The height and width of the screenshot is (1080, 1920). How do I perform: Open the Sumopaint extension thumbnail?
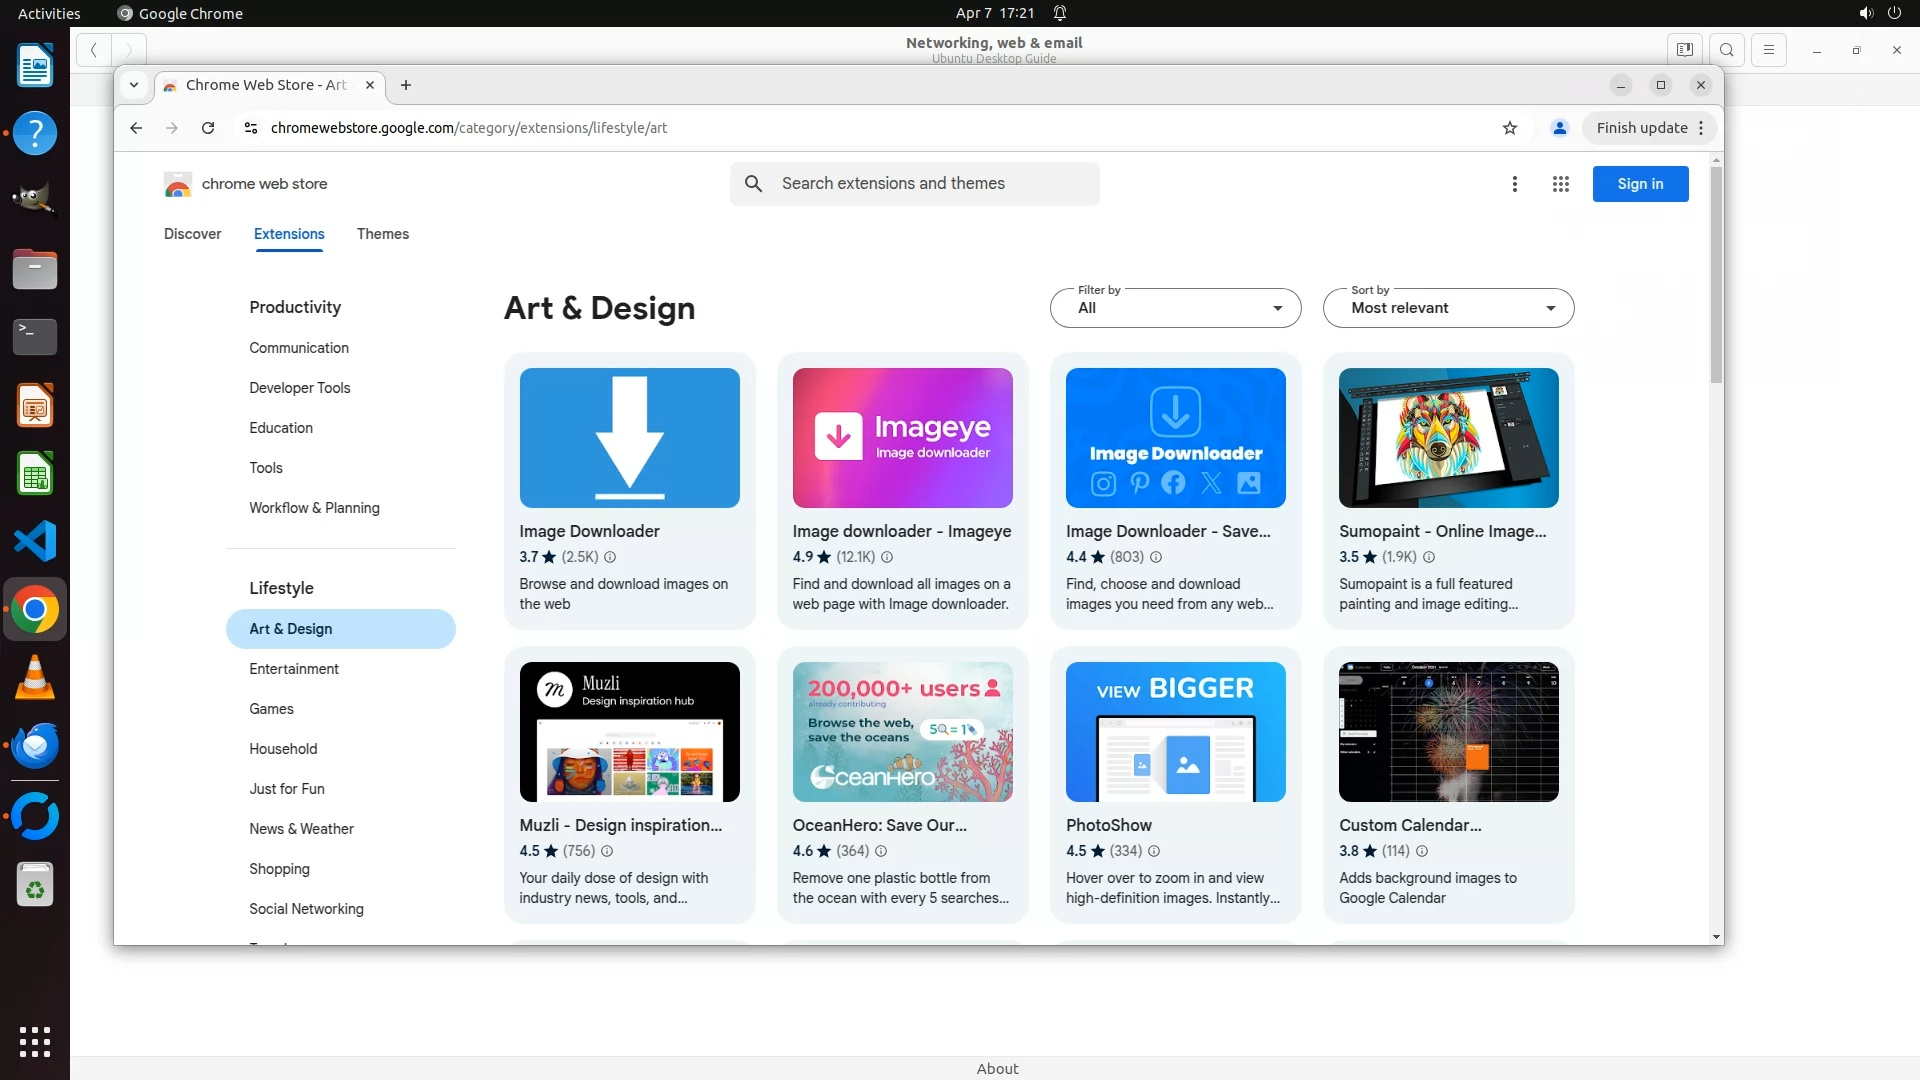[1448, 438]
